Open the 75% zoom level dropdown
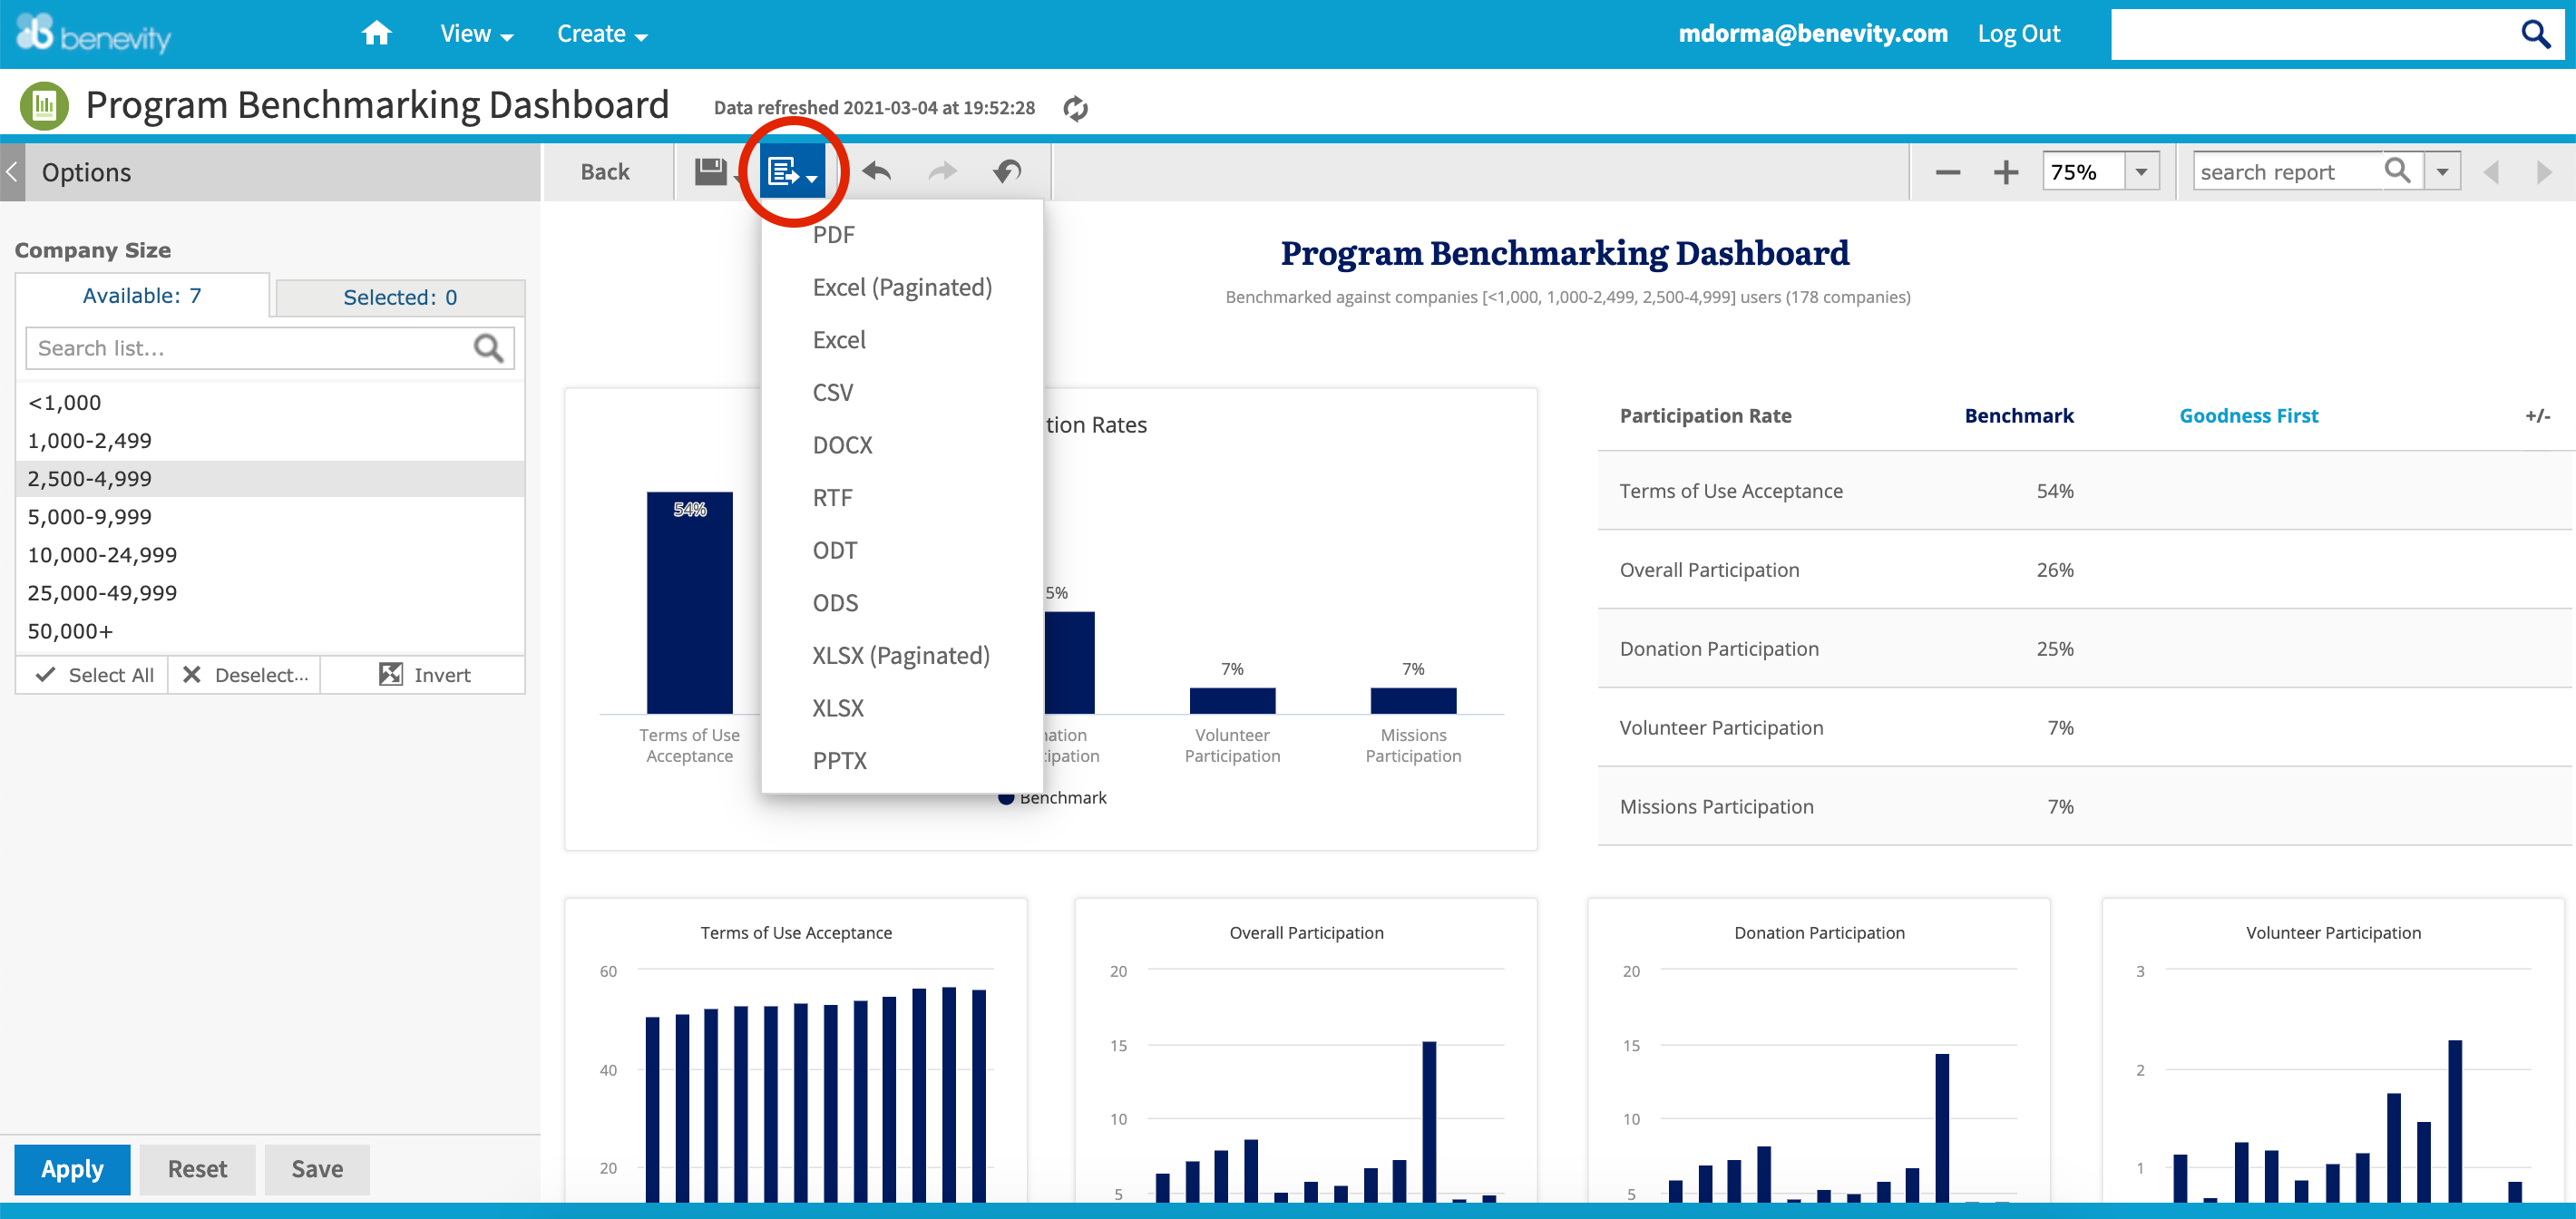This screenshot has width=2576, height=1219. tap(2141, 172)
